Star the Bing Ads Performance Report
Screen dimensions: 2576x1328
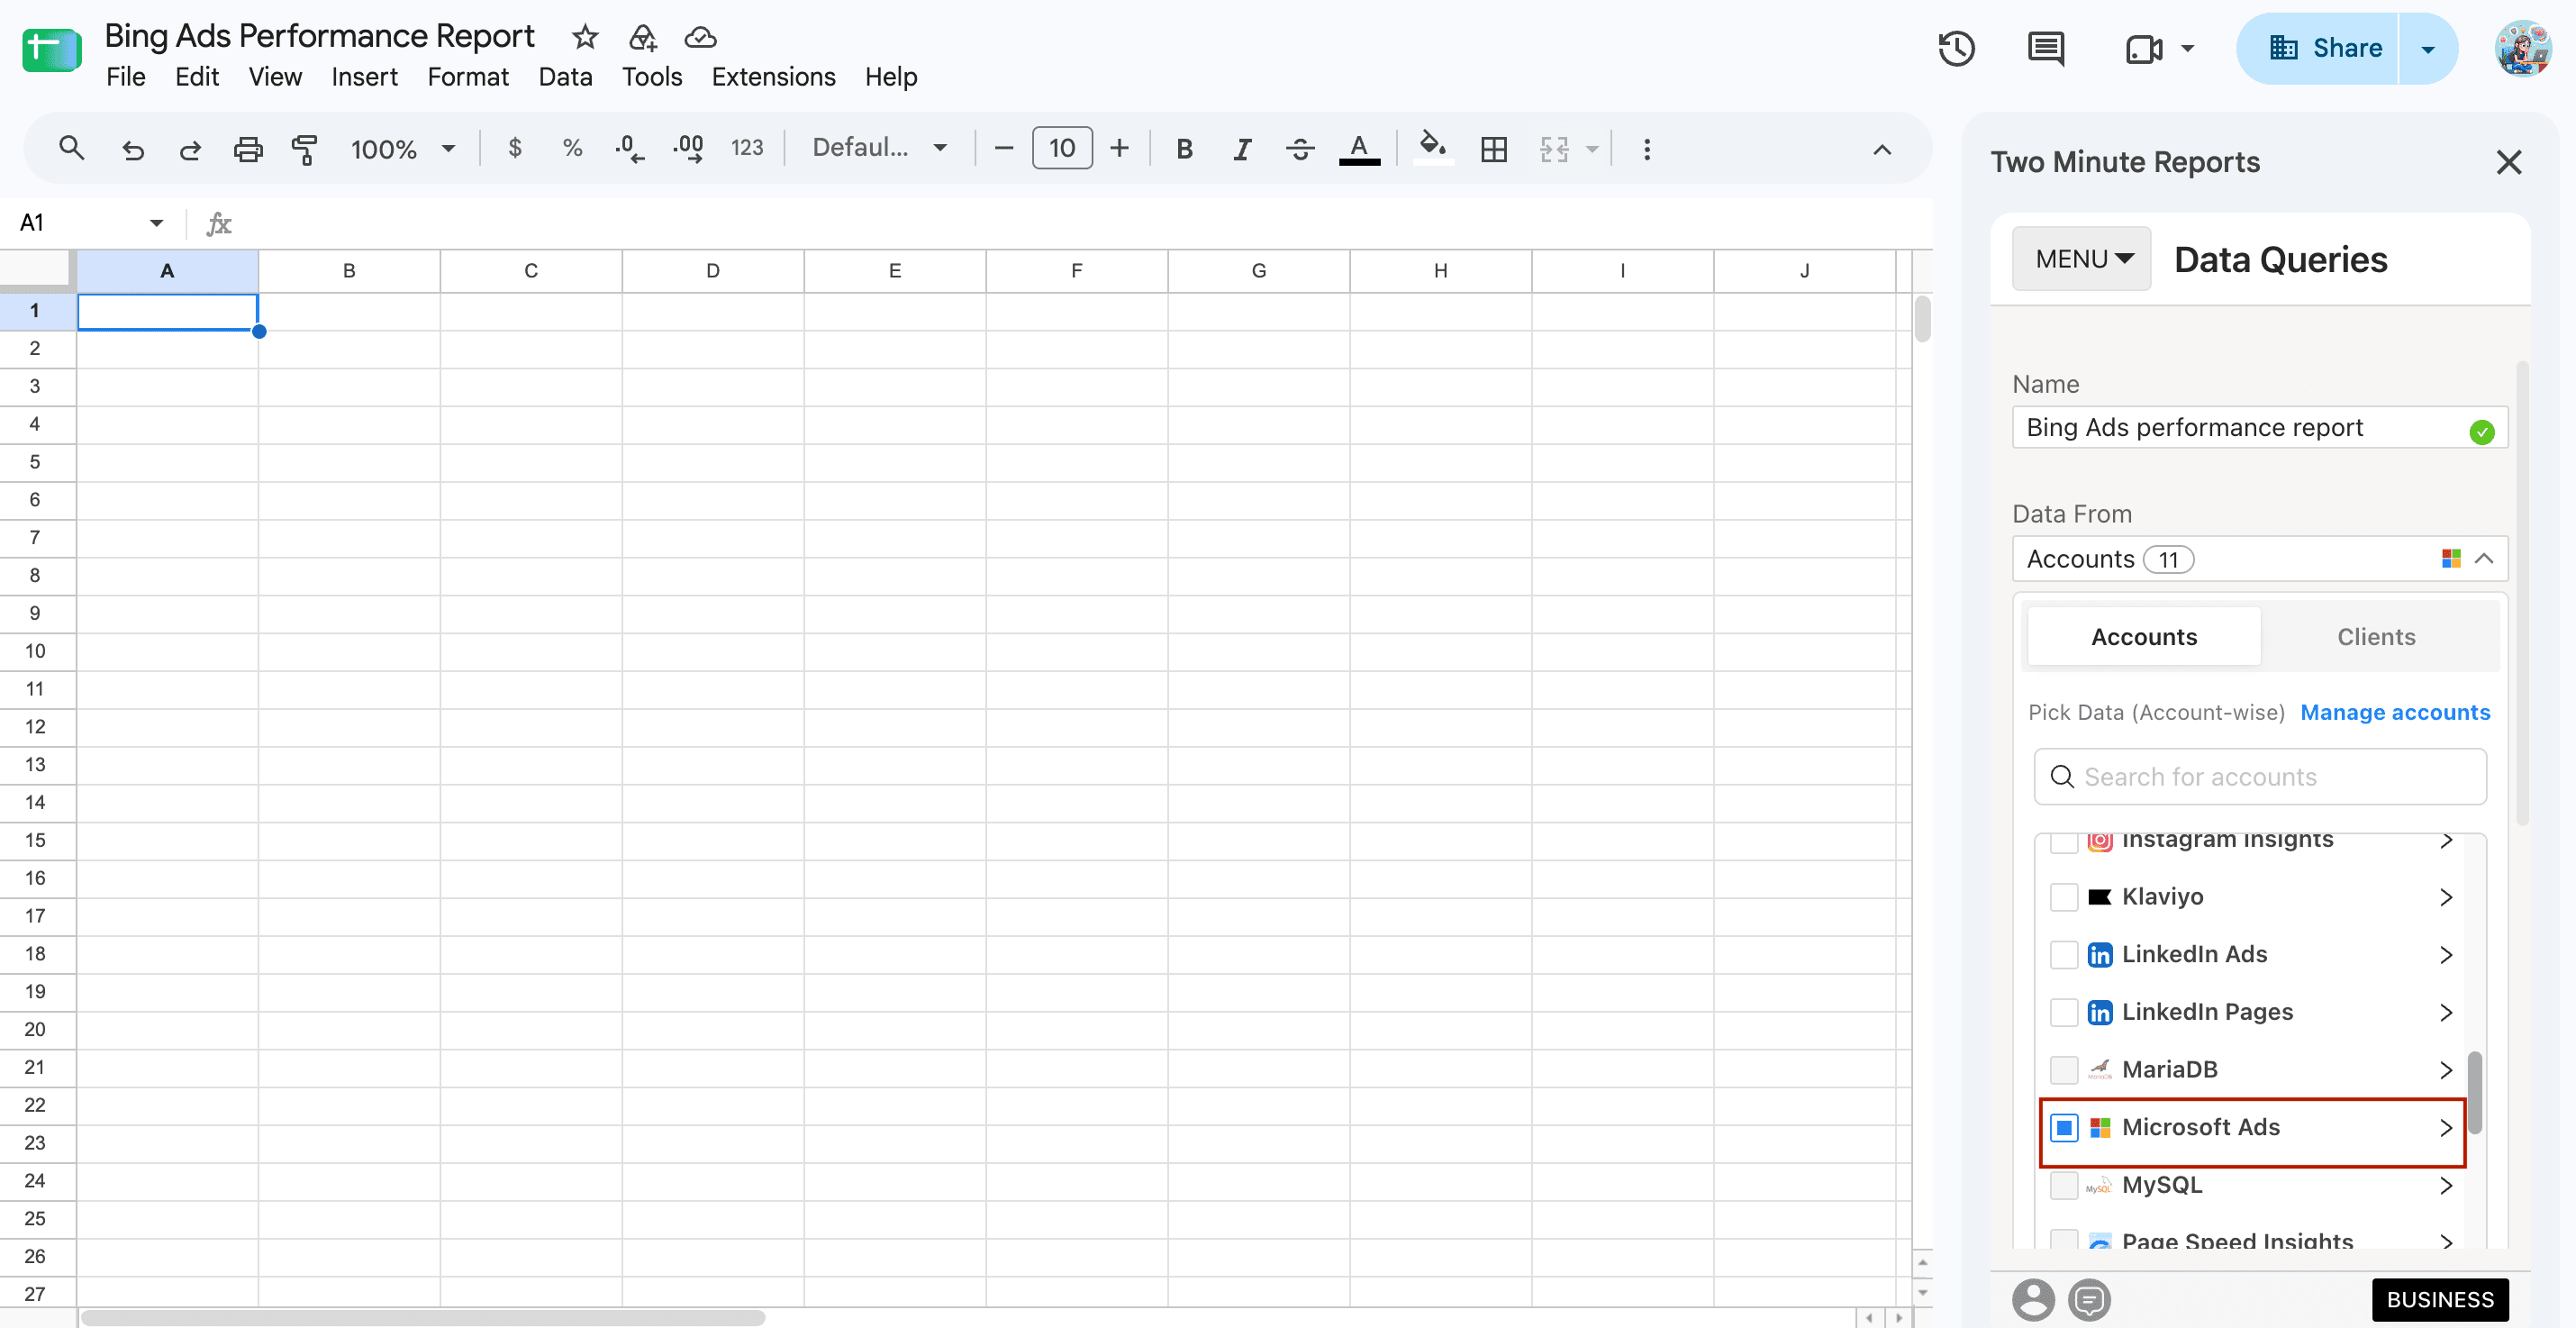pos(585,37)
